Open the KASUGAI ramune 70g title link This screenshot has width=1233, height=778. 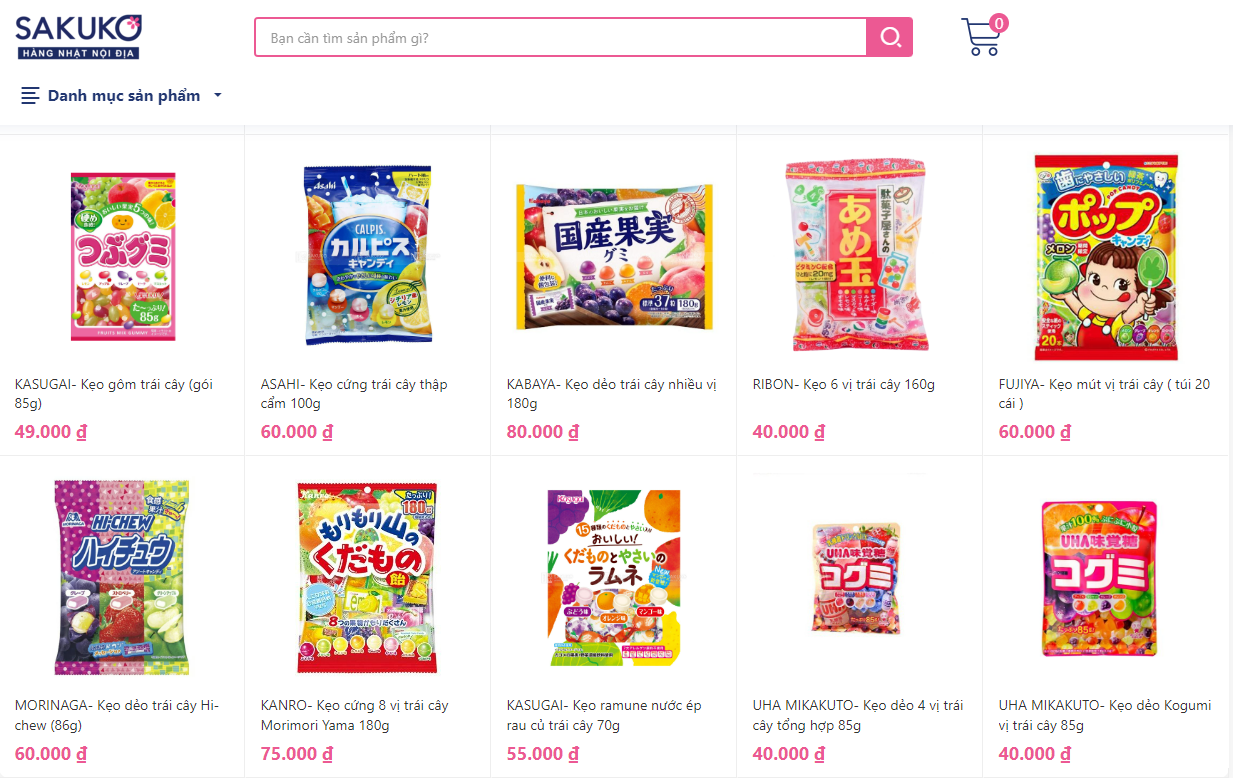tap(604, 715)
